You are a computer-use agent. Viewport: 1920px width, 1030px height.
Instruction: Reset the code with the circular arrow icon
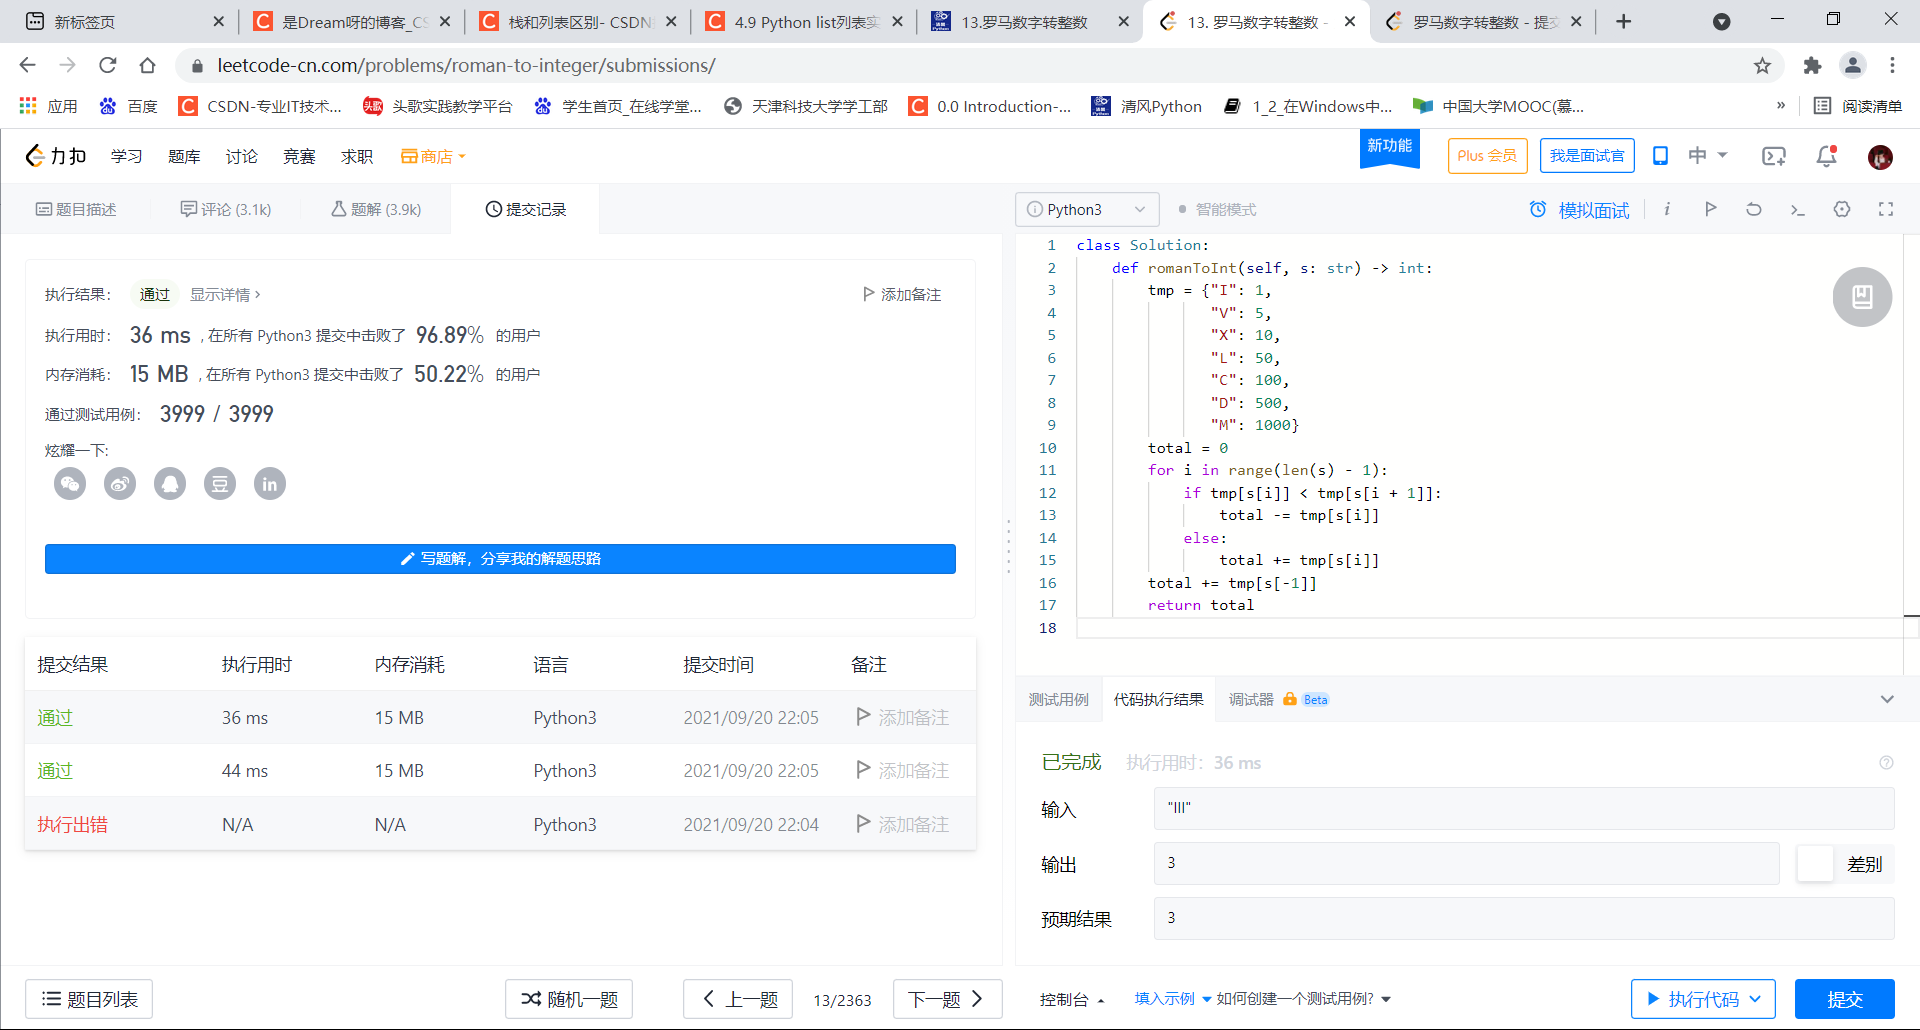coord(1753,209)
